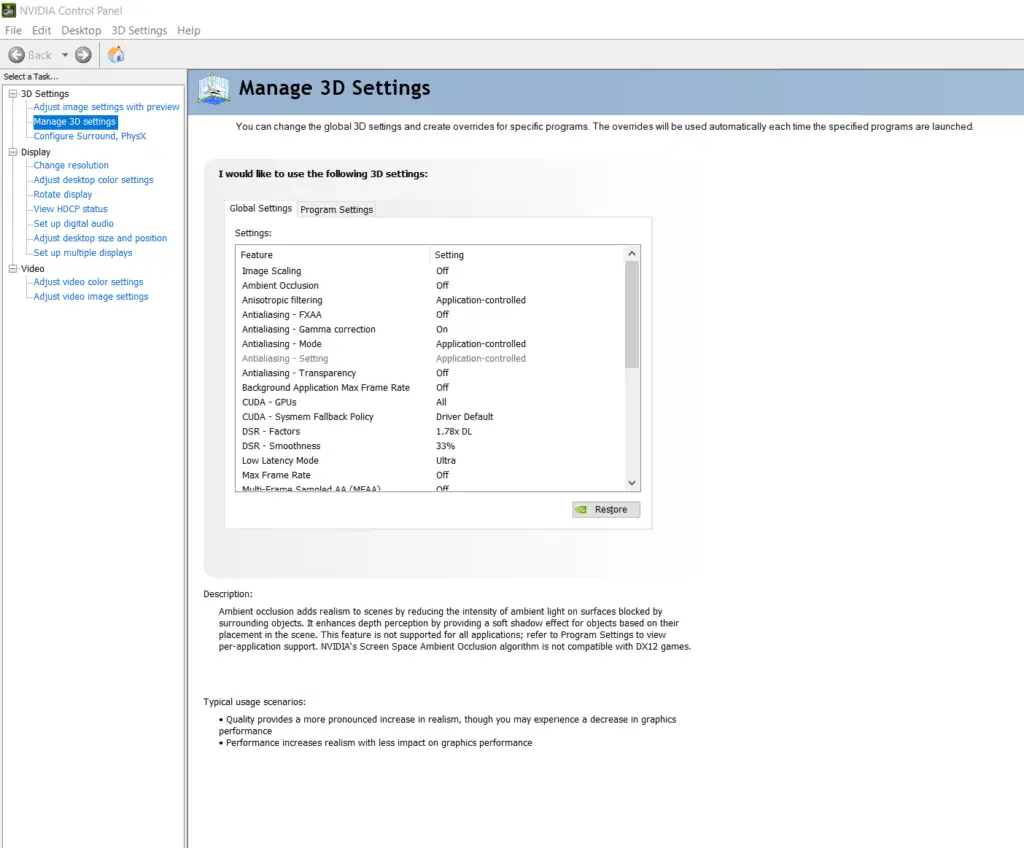
Task: Open the File menu
Action: click(x=13, y=30)
